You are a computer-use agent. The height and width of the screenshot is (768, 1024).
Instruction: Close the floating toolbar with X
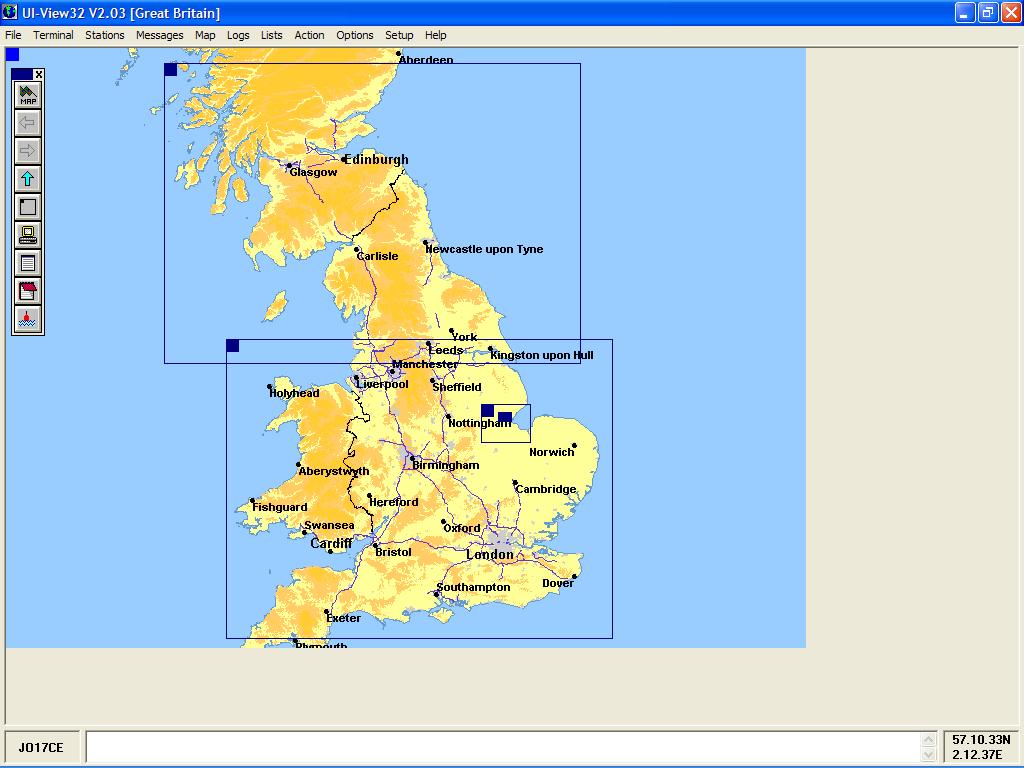click(x=39, y=74)
